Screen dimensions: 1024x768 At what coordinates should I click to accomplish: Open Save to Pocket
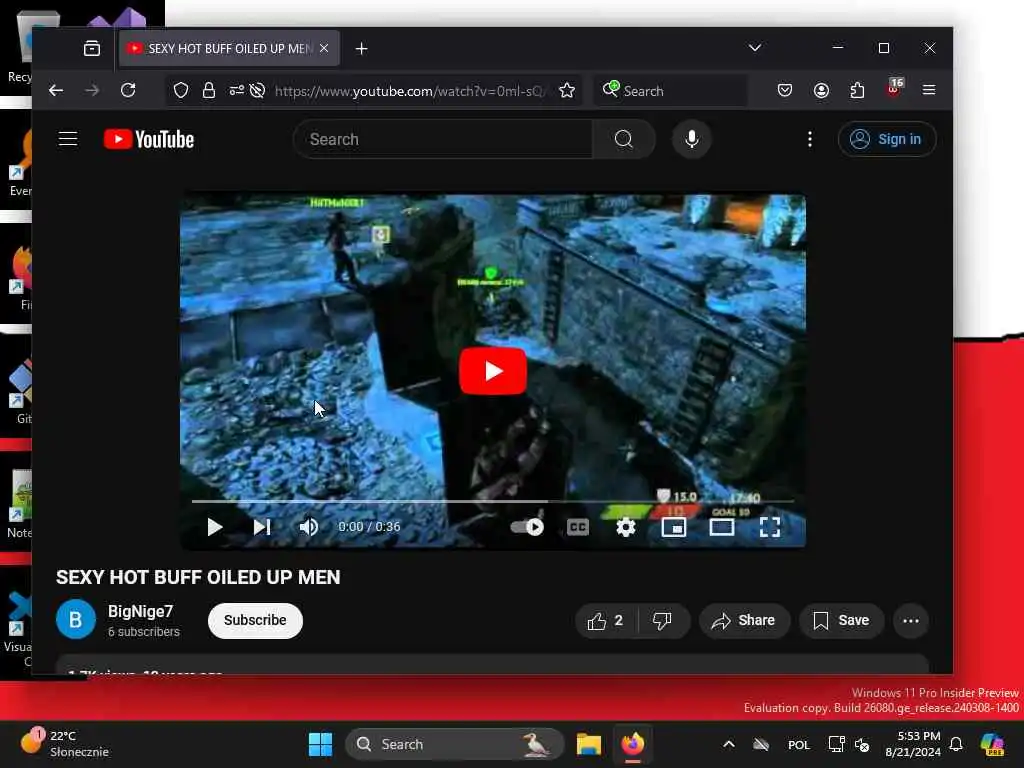[785, 90]
